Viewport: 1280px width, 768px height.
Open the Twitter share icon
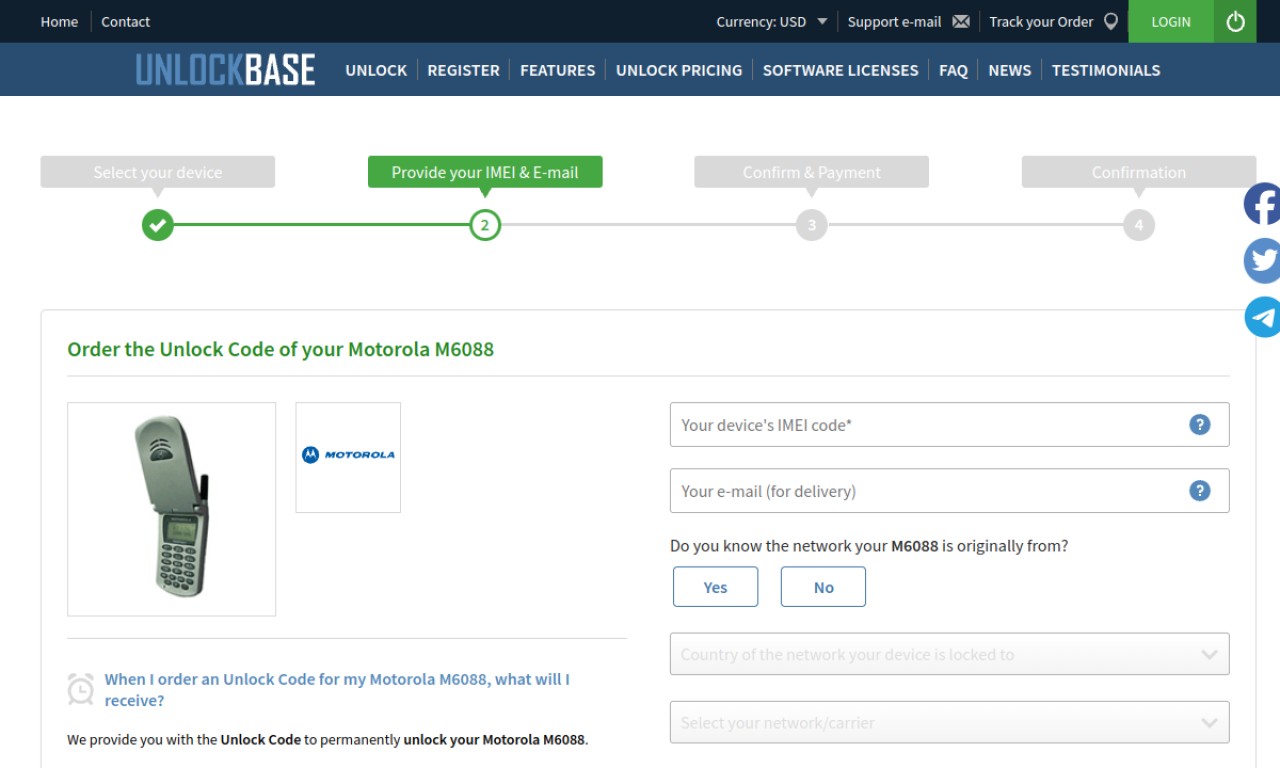click(x=1262, y=261)
